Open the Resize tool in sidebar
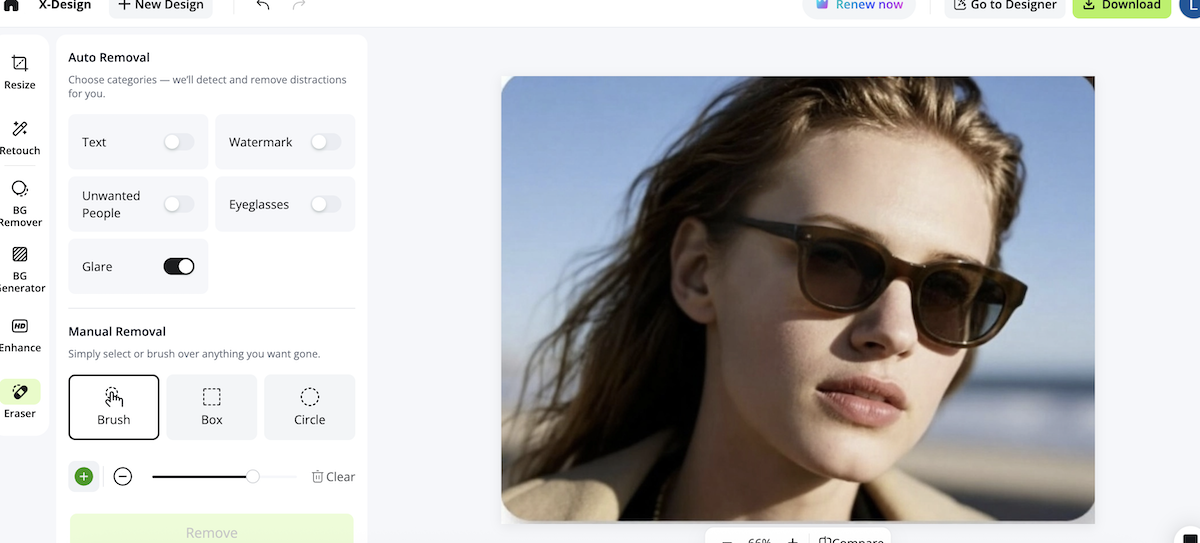Image resolution: width=1200 pixels, height=543 pixels. click(x=19, y=73)
